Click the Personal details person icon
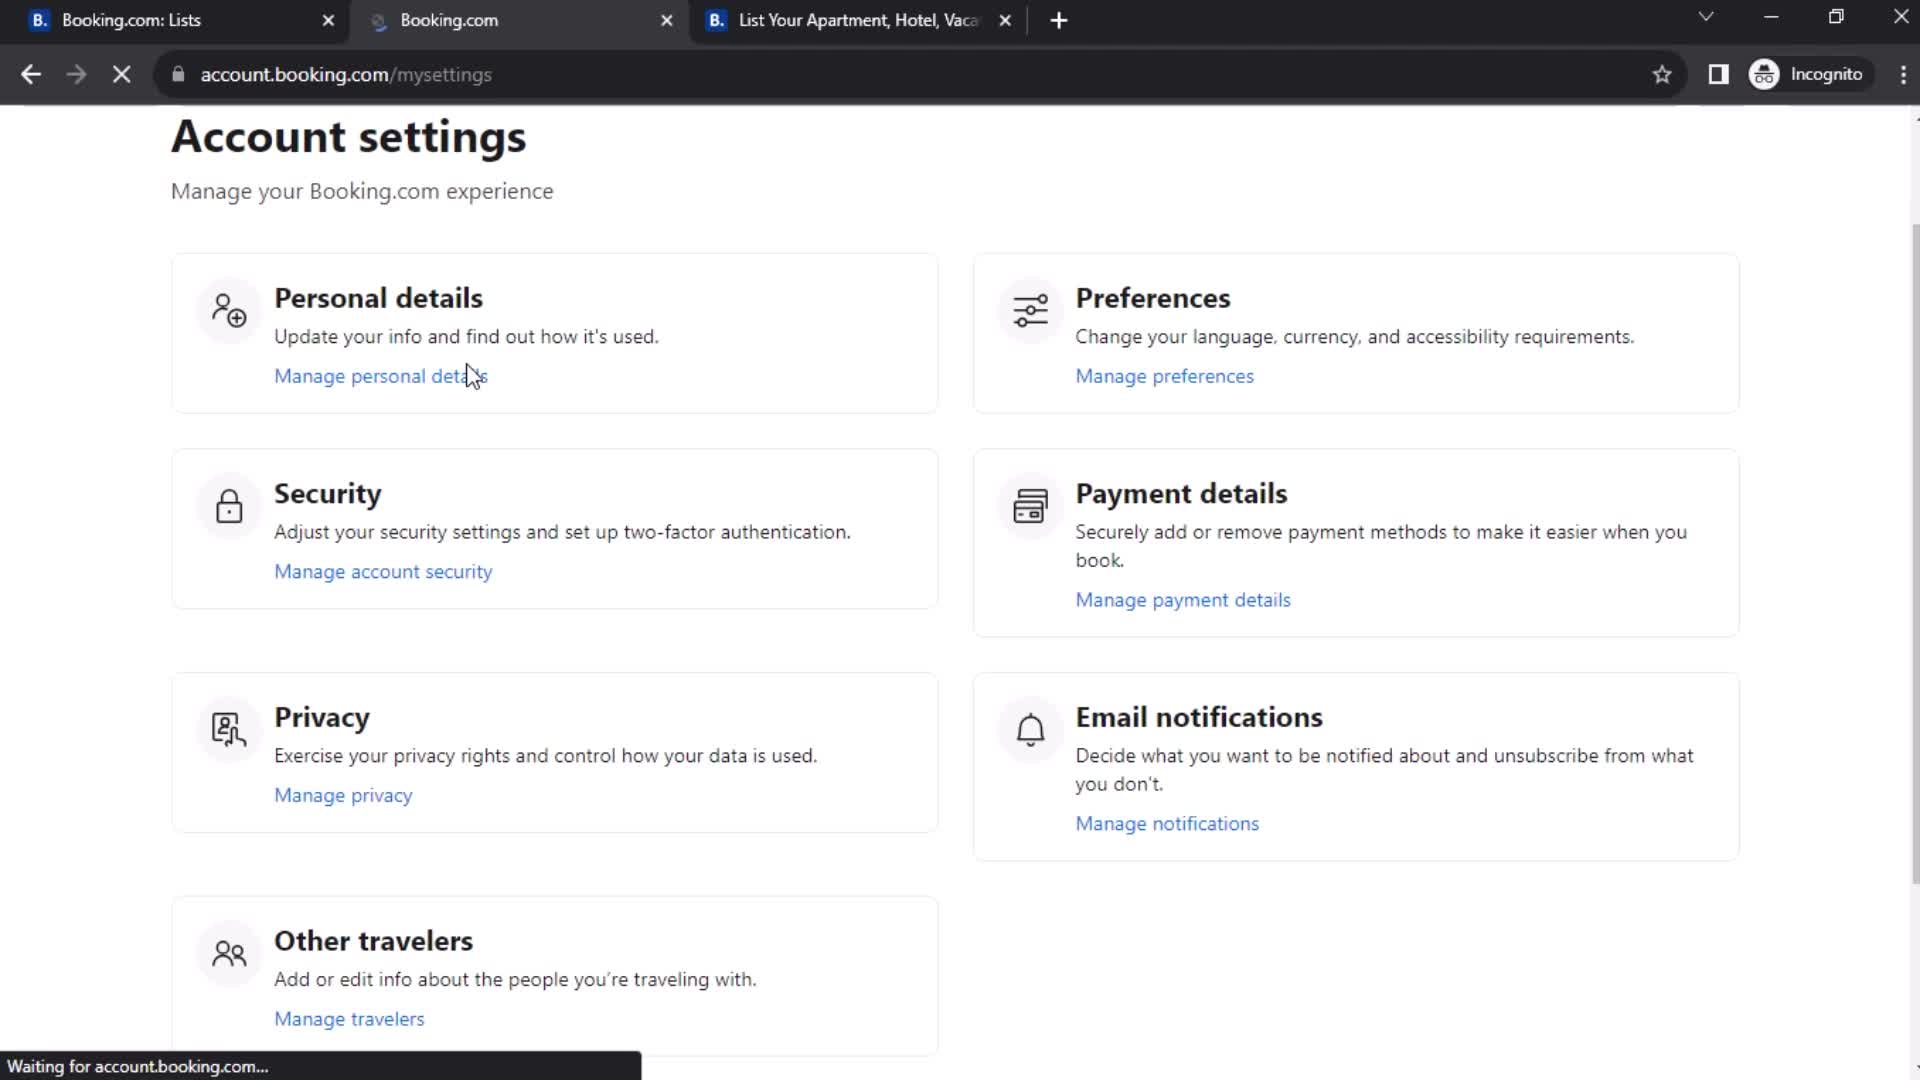 (x=229, y=311)
